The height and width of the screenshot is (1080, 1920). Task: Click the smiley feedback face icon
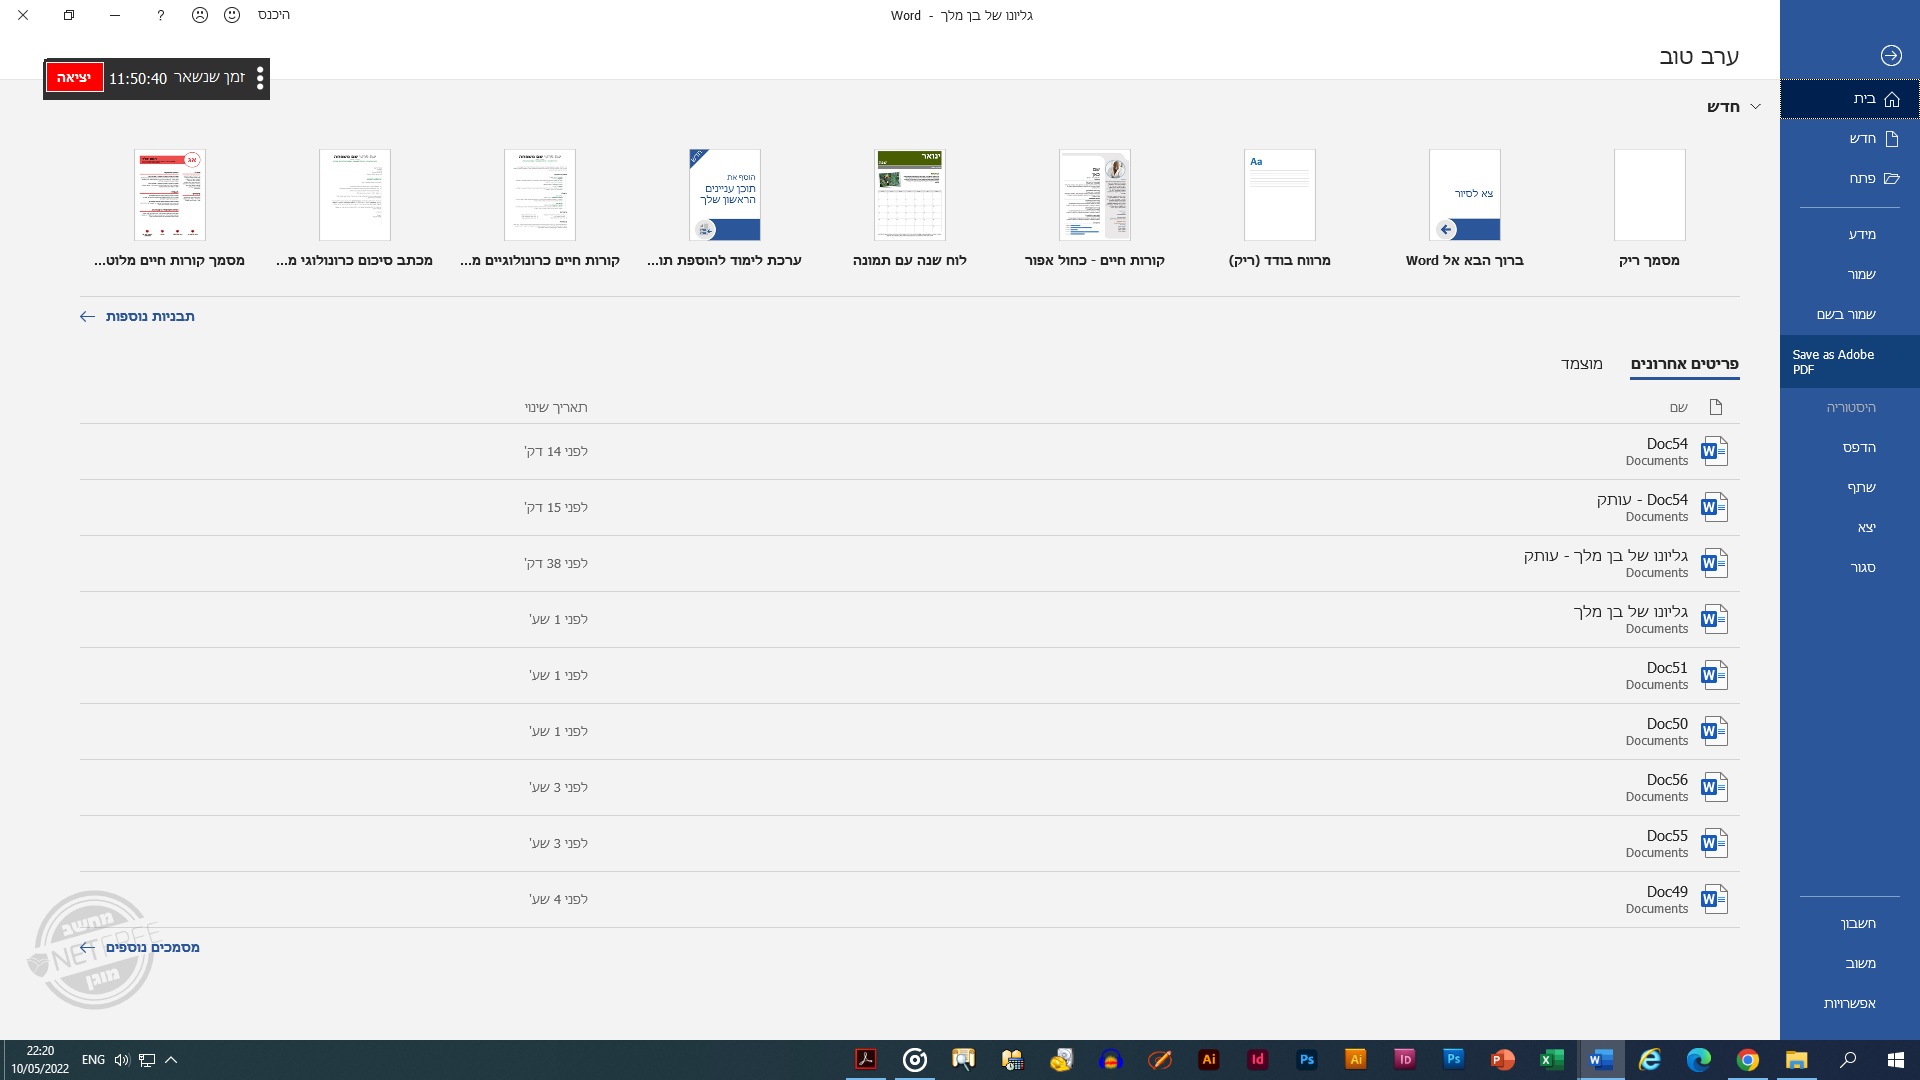pos(232,15)
